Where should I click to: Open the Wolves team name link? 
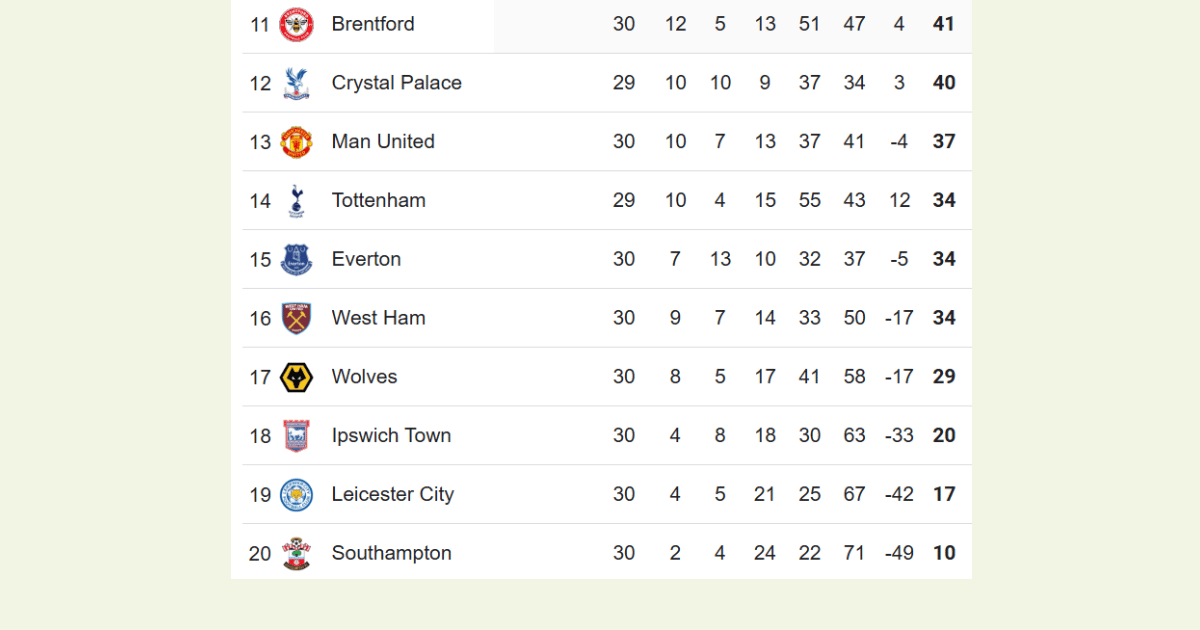pyautogui.click(x=364, y=377)
